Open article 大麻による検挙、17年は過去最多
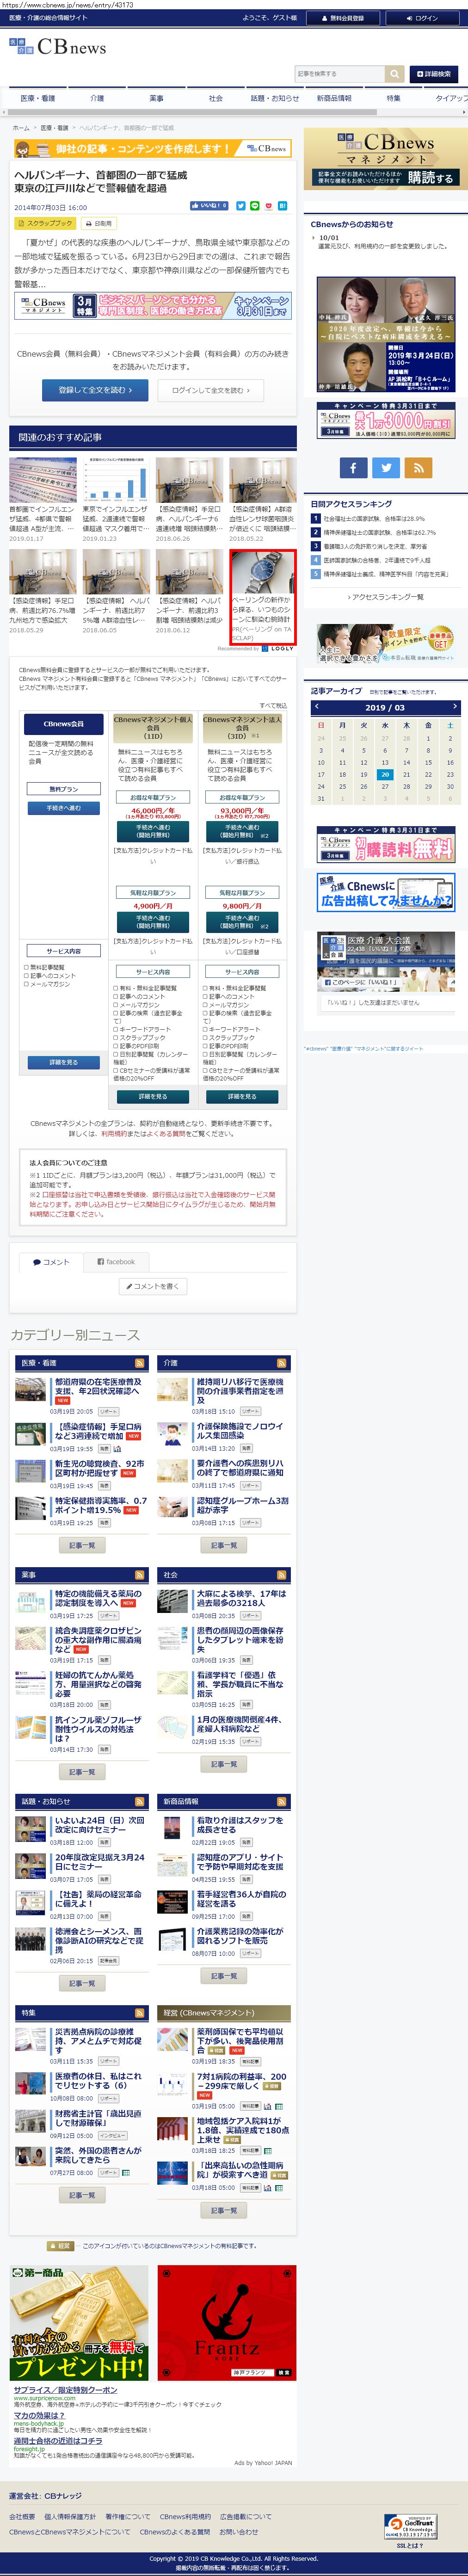 point(241,1598)
